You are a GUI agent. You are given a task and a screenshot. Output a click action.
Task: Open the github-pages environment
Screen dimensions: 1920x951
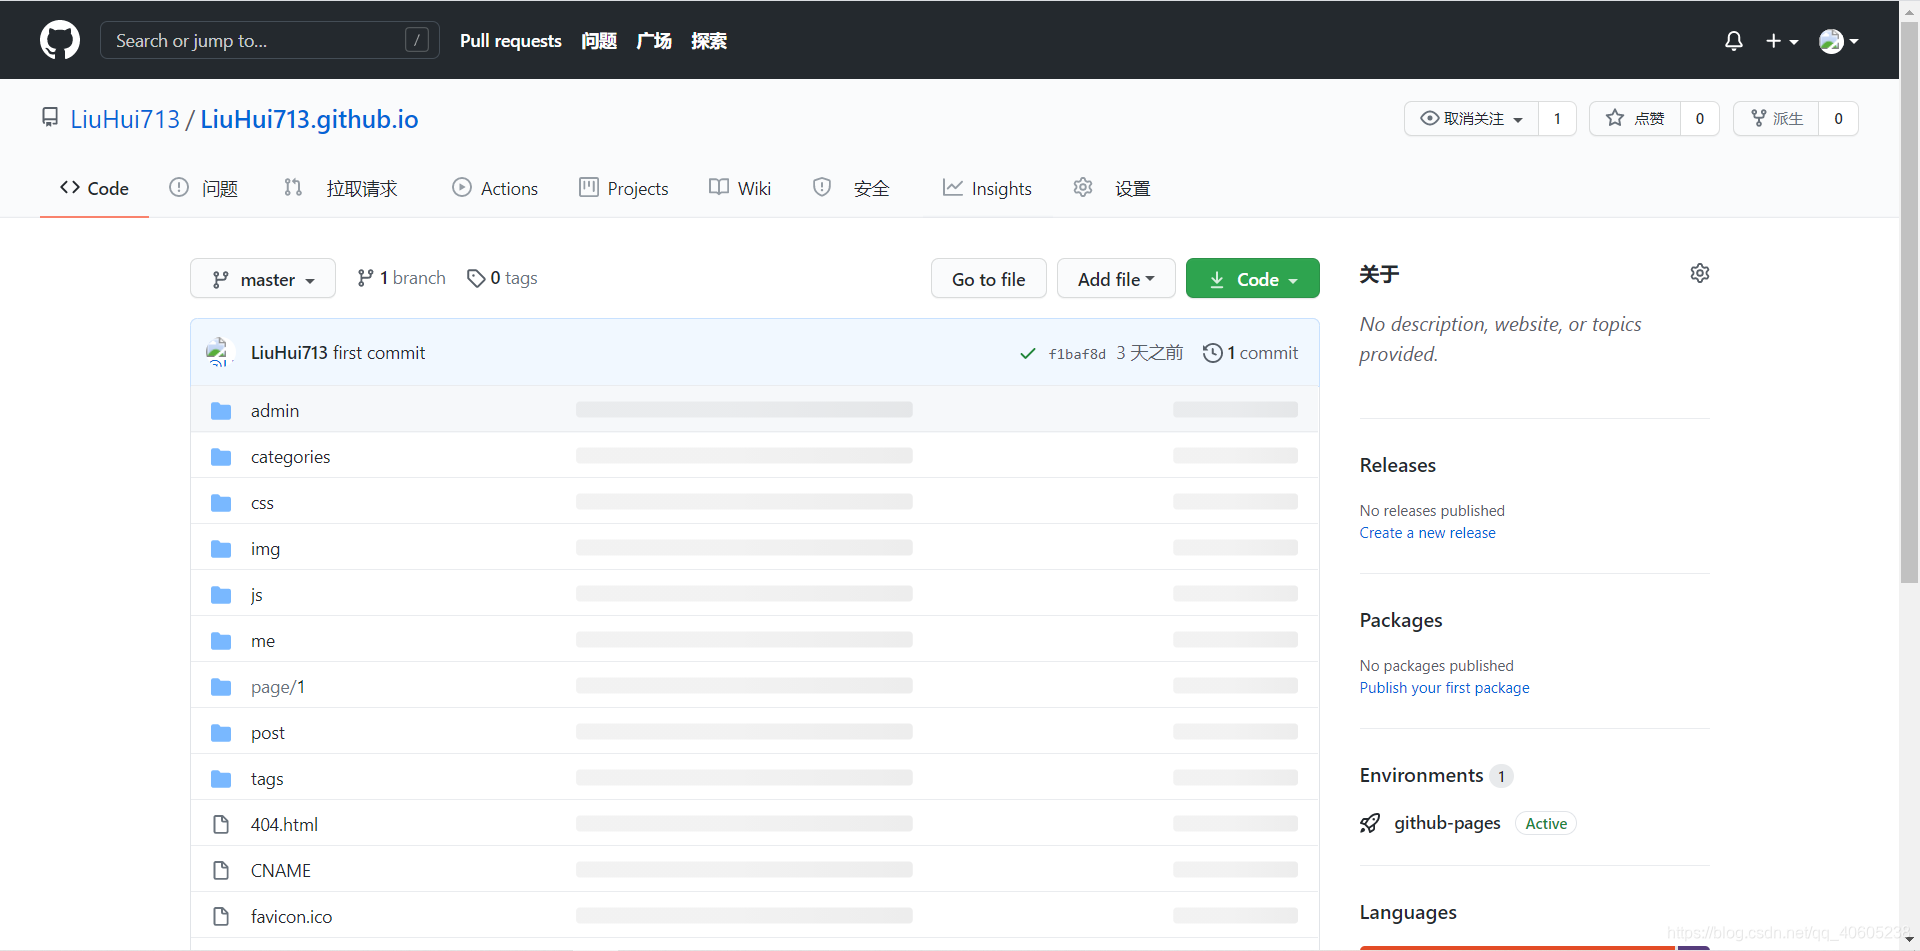[x=1448, y=823]
